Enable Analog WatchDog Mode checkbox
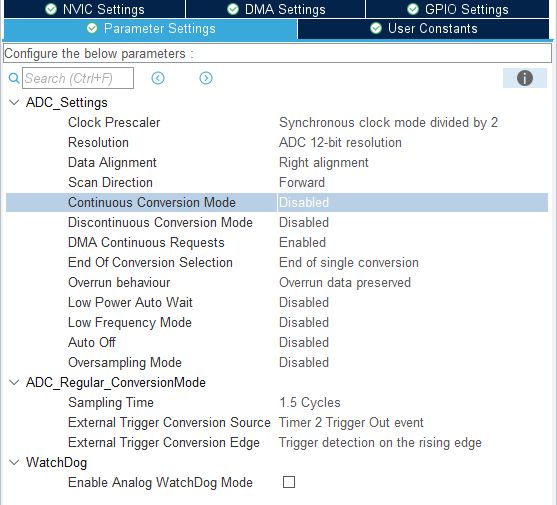This screenshot has height=505, width=557. click(288, 482)
